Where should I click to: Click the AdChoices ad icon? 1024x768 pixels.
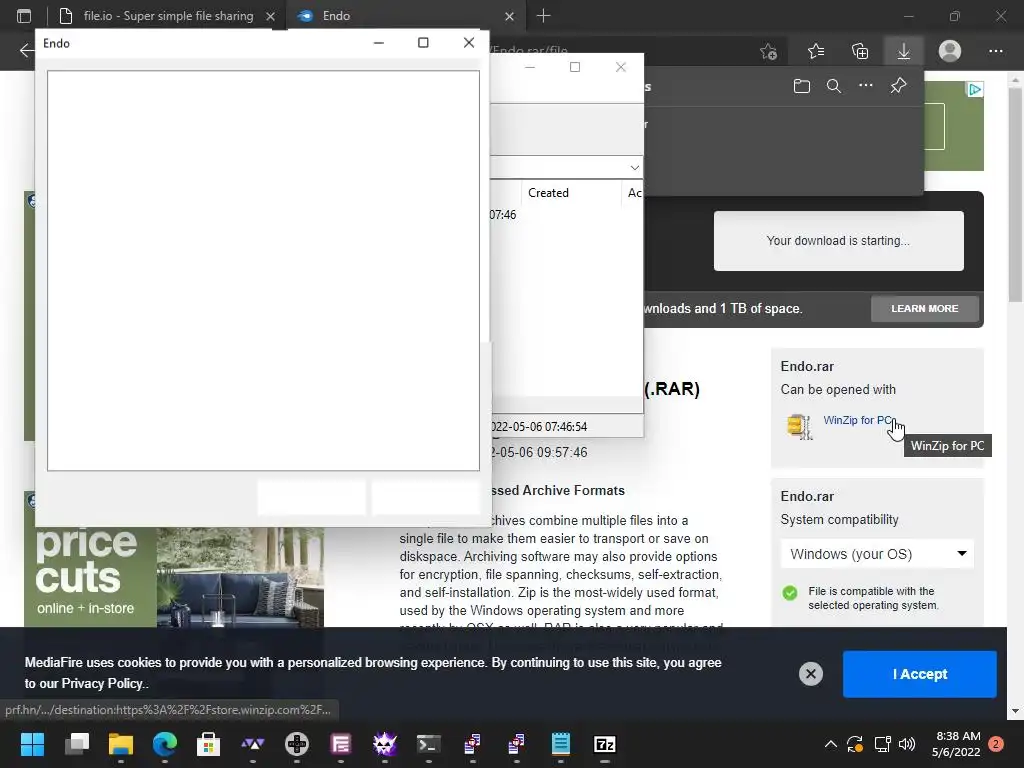point(974,89)
